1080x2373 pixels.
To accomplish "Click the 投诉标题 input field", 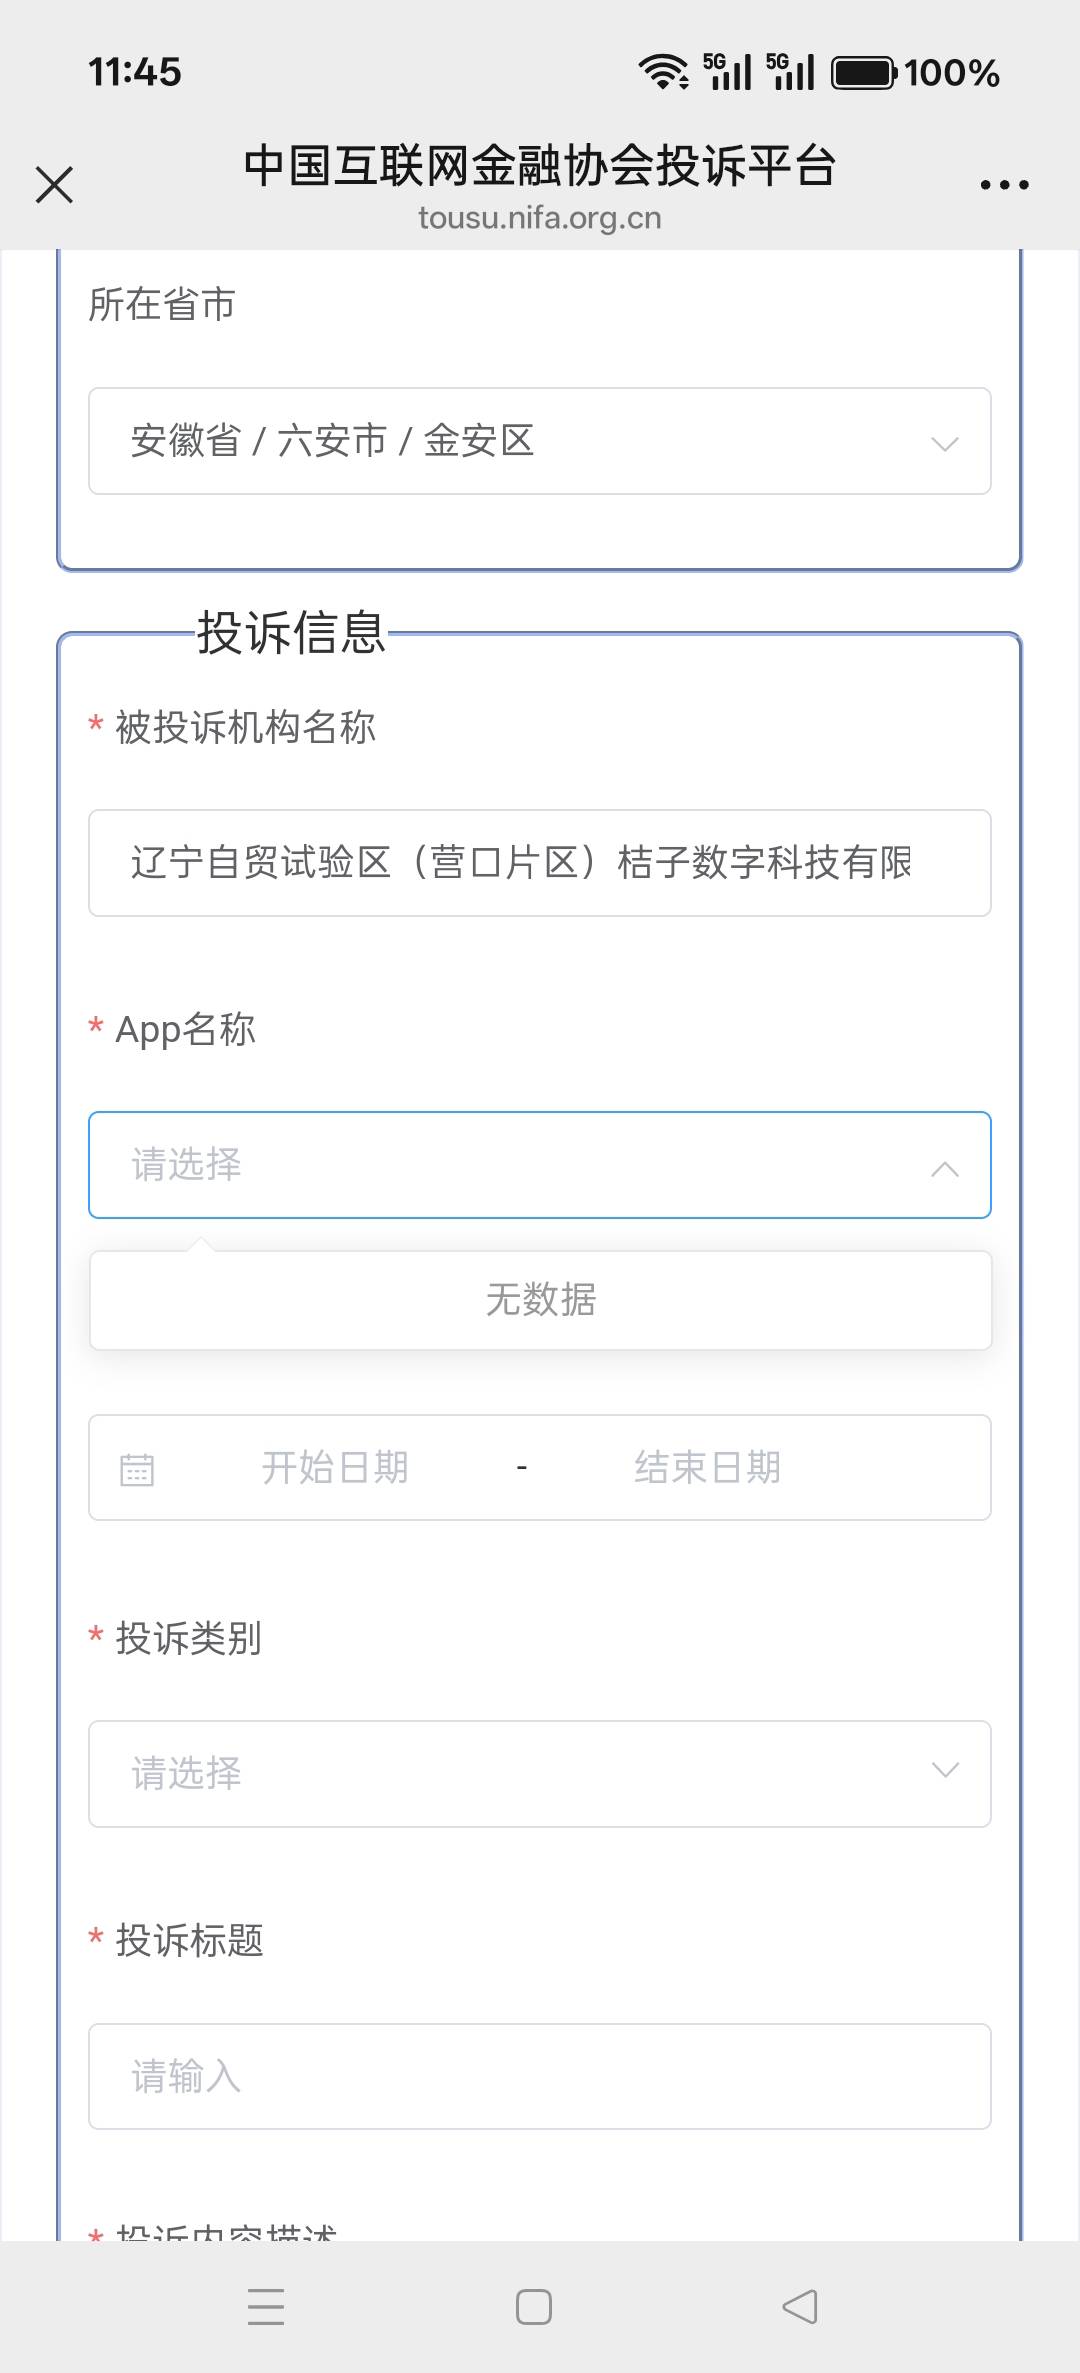I will tap(540, 2076).
